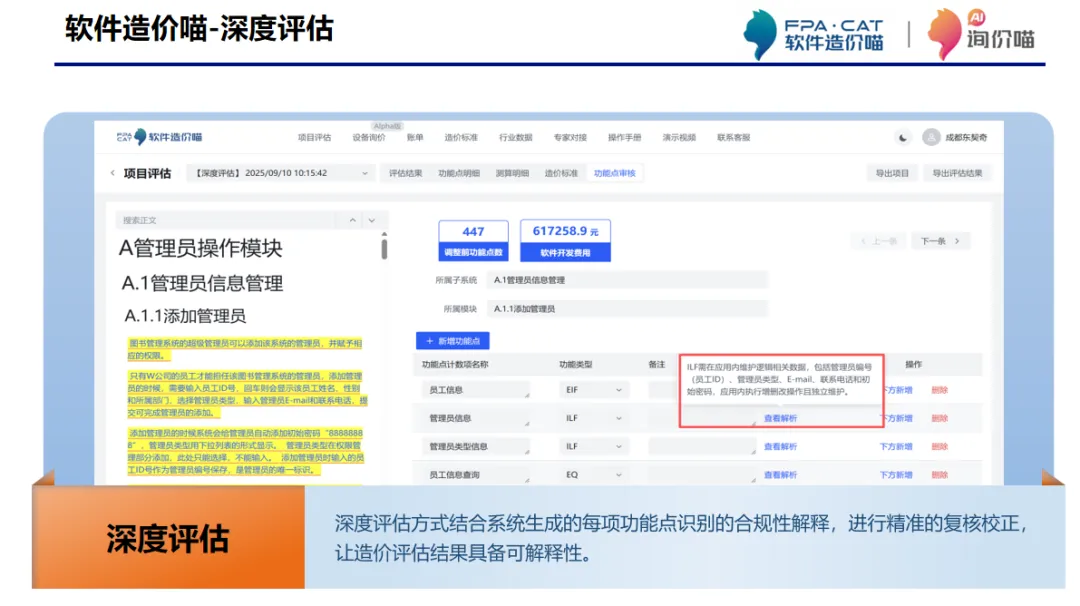Image resolution: width=1080 pixels, height=606 pixels.
Task: Click the 导出评估结果 button
Action: 957,174
